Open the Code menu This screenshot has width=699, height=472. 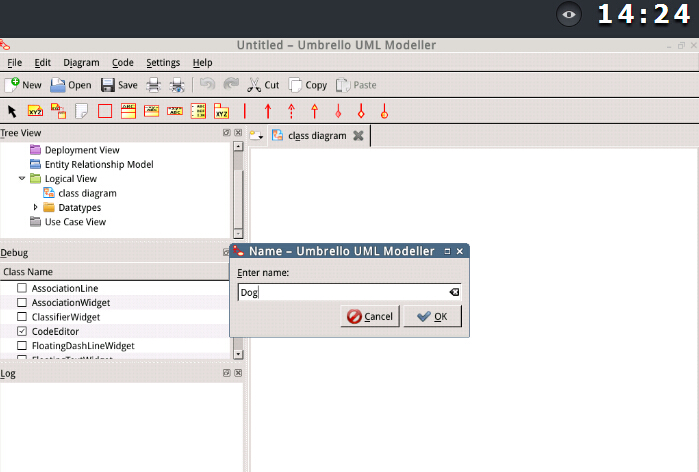point(123,62)
